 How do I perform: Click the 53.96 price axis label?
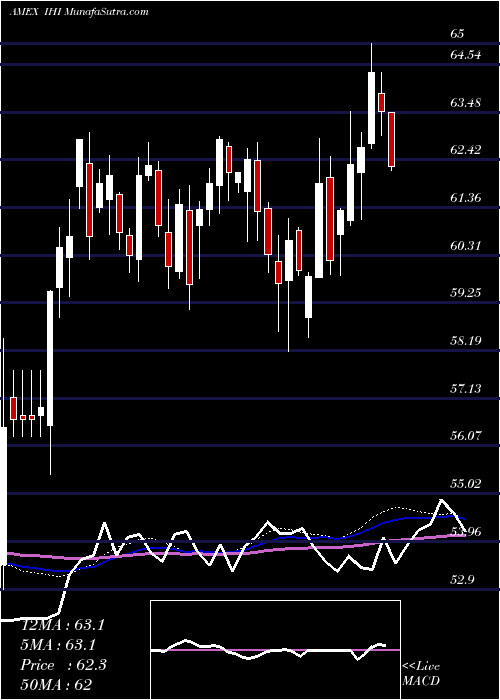tap(466, 532)
